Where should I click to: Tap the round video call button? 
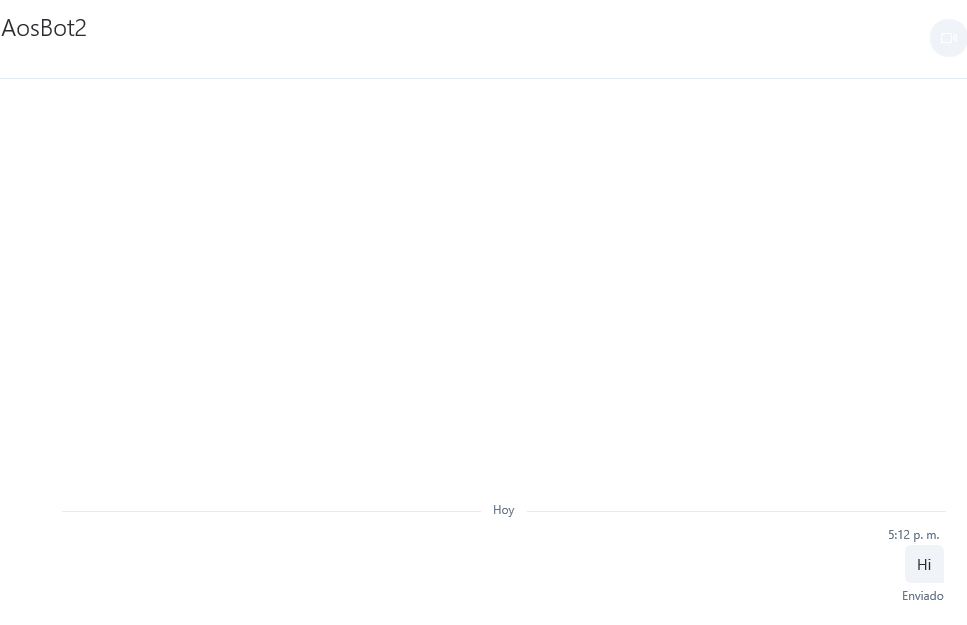pyautogui.click(x=948, y=38)
